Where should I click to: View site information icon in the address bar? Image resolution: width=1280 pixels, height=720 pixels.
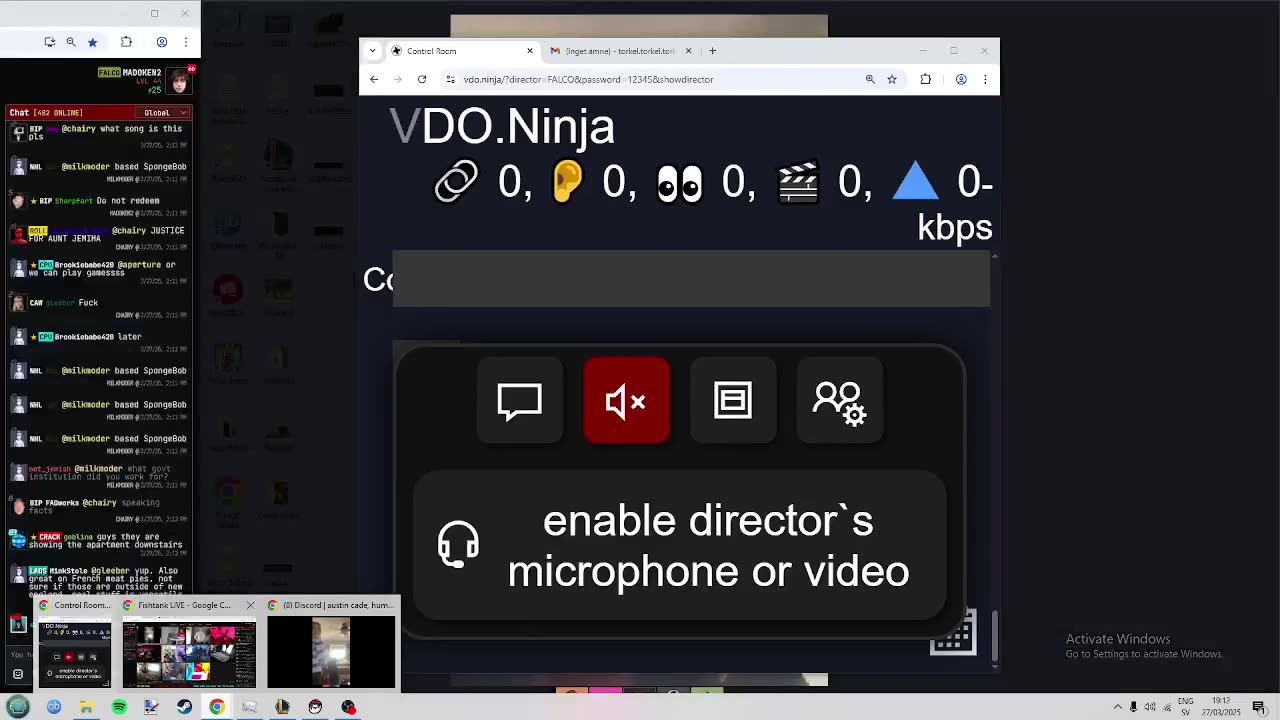(451, 79)
